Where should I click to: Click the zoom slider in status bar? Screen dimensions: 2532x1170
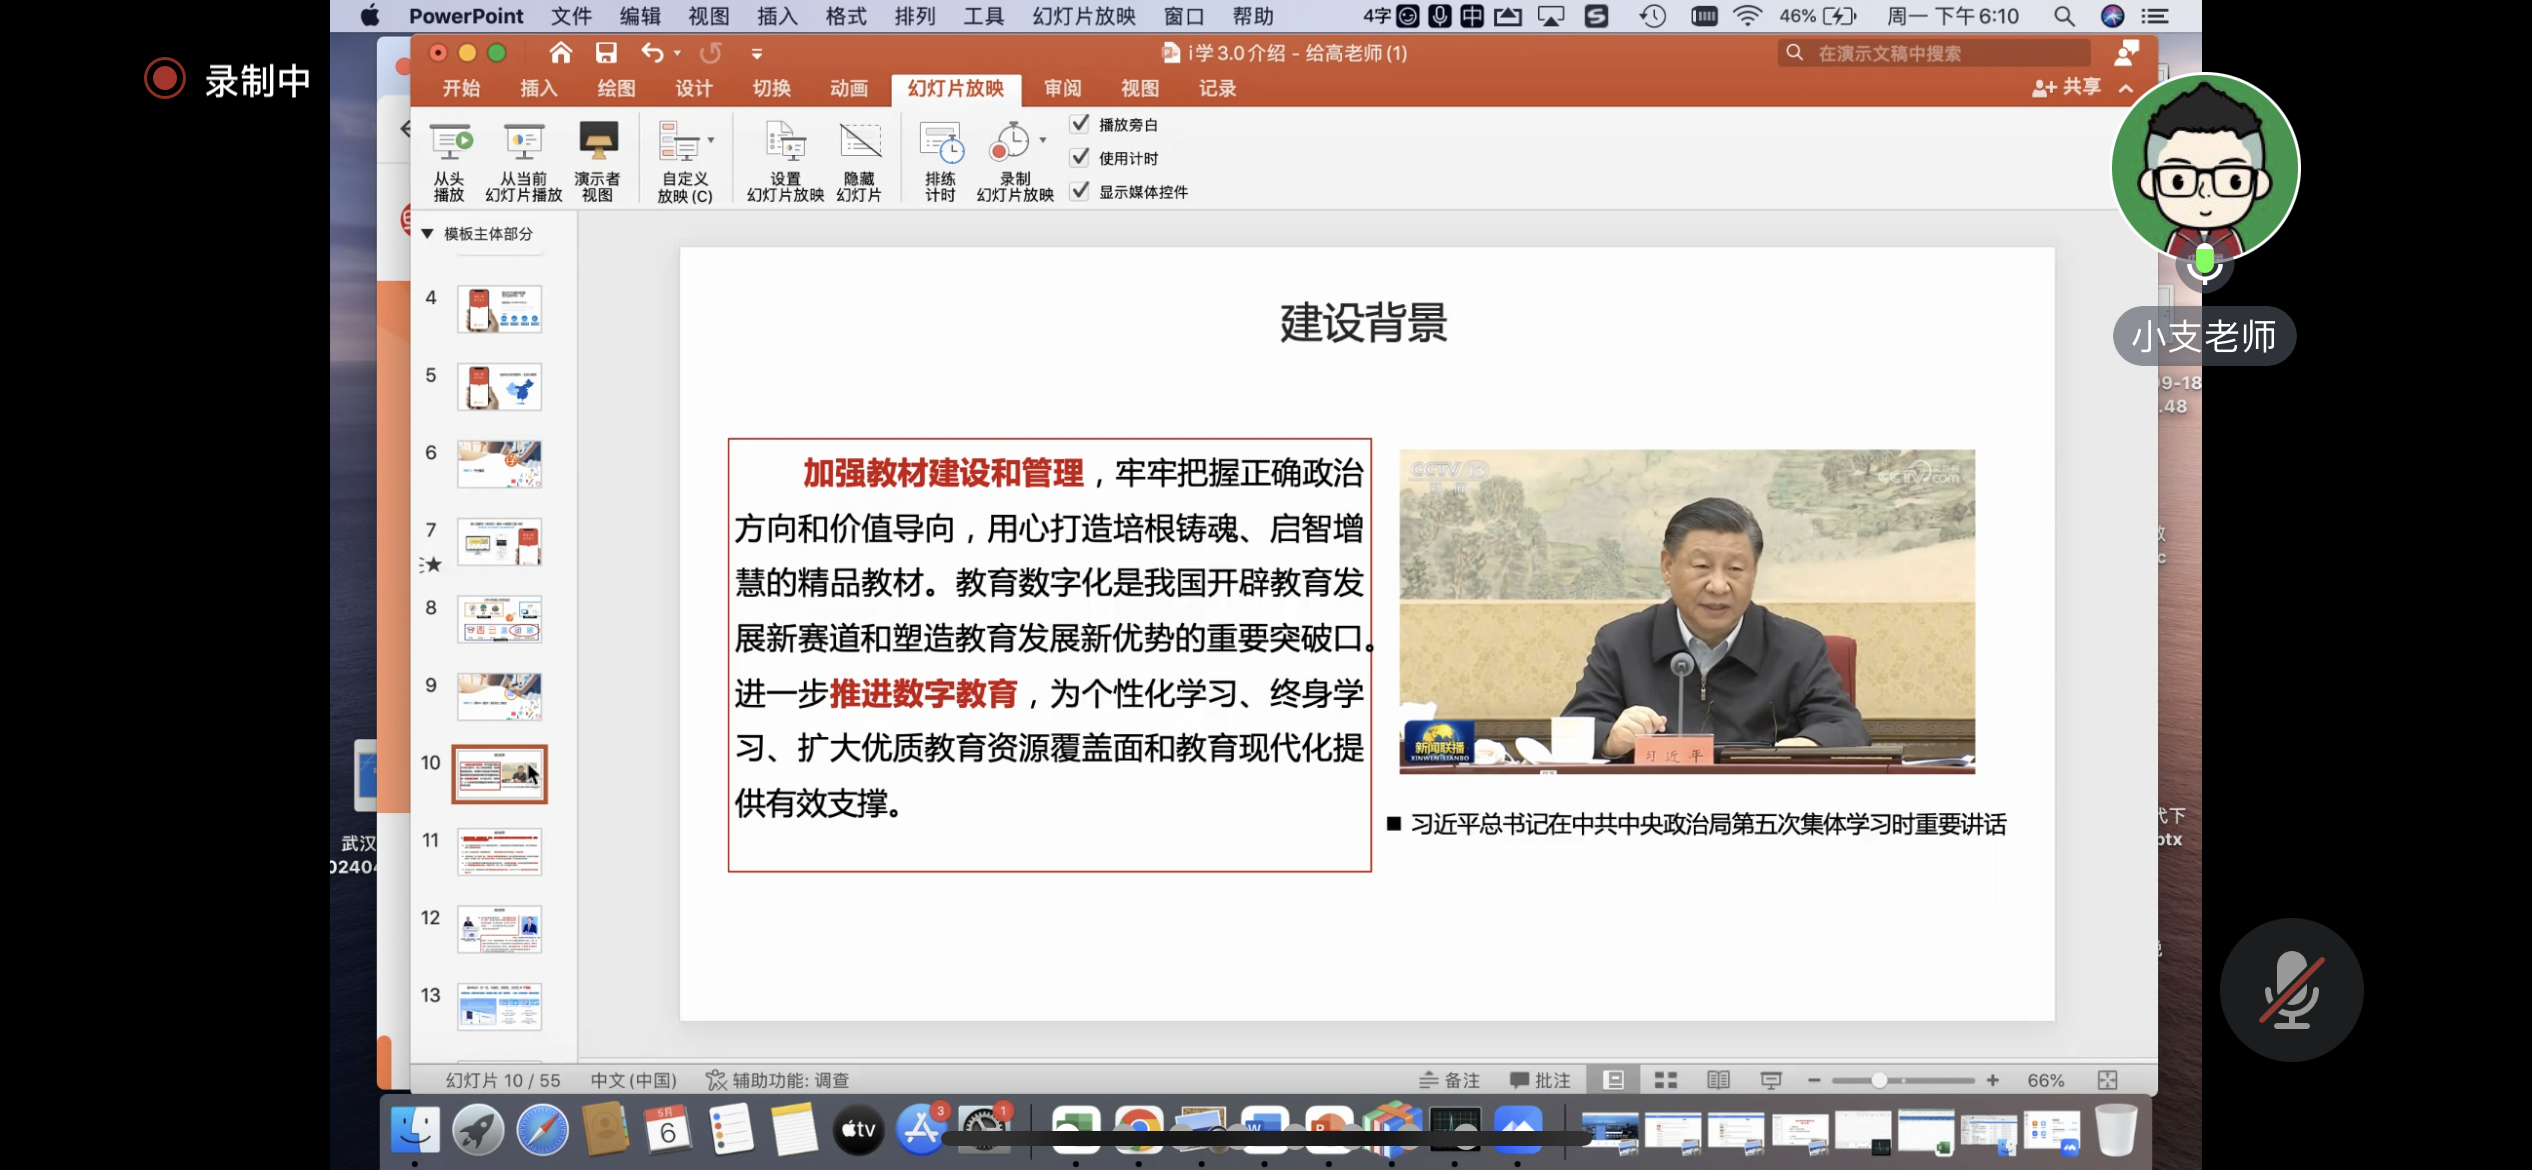[x=1879, y=1080]
